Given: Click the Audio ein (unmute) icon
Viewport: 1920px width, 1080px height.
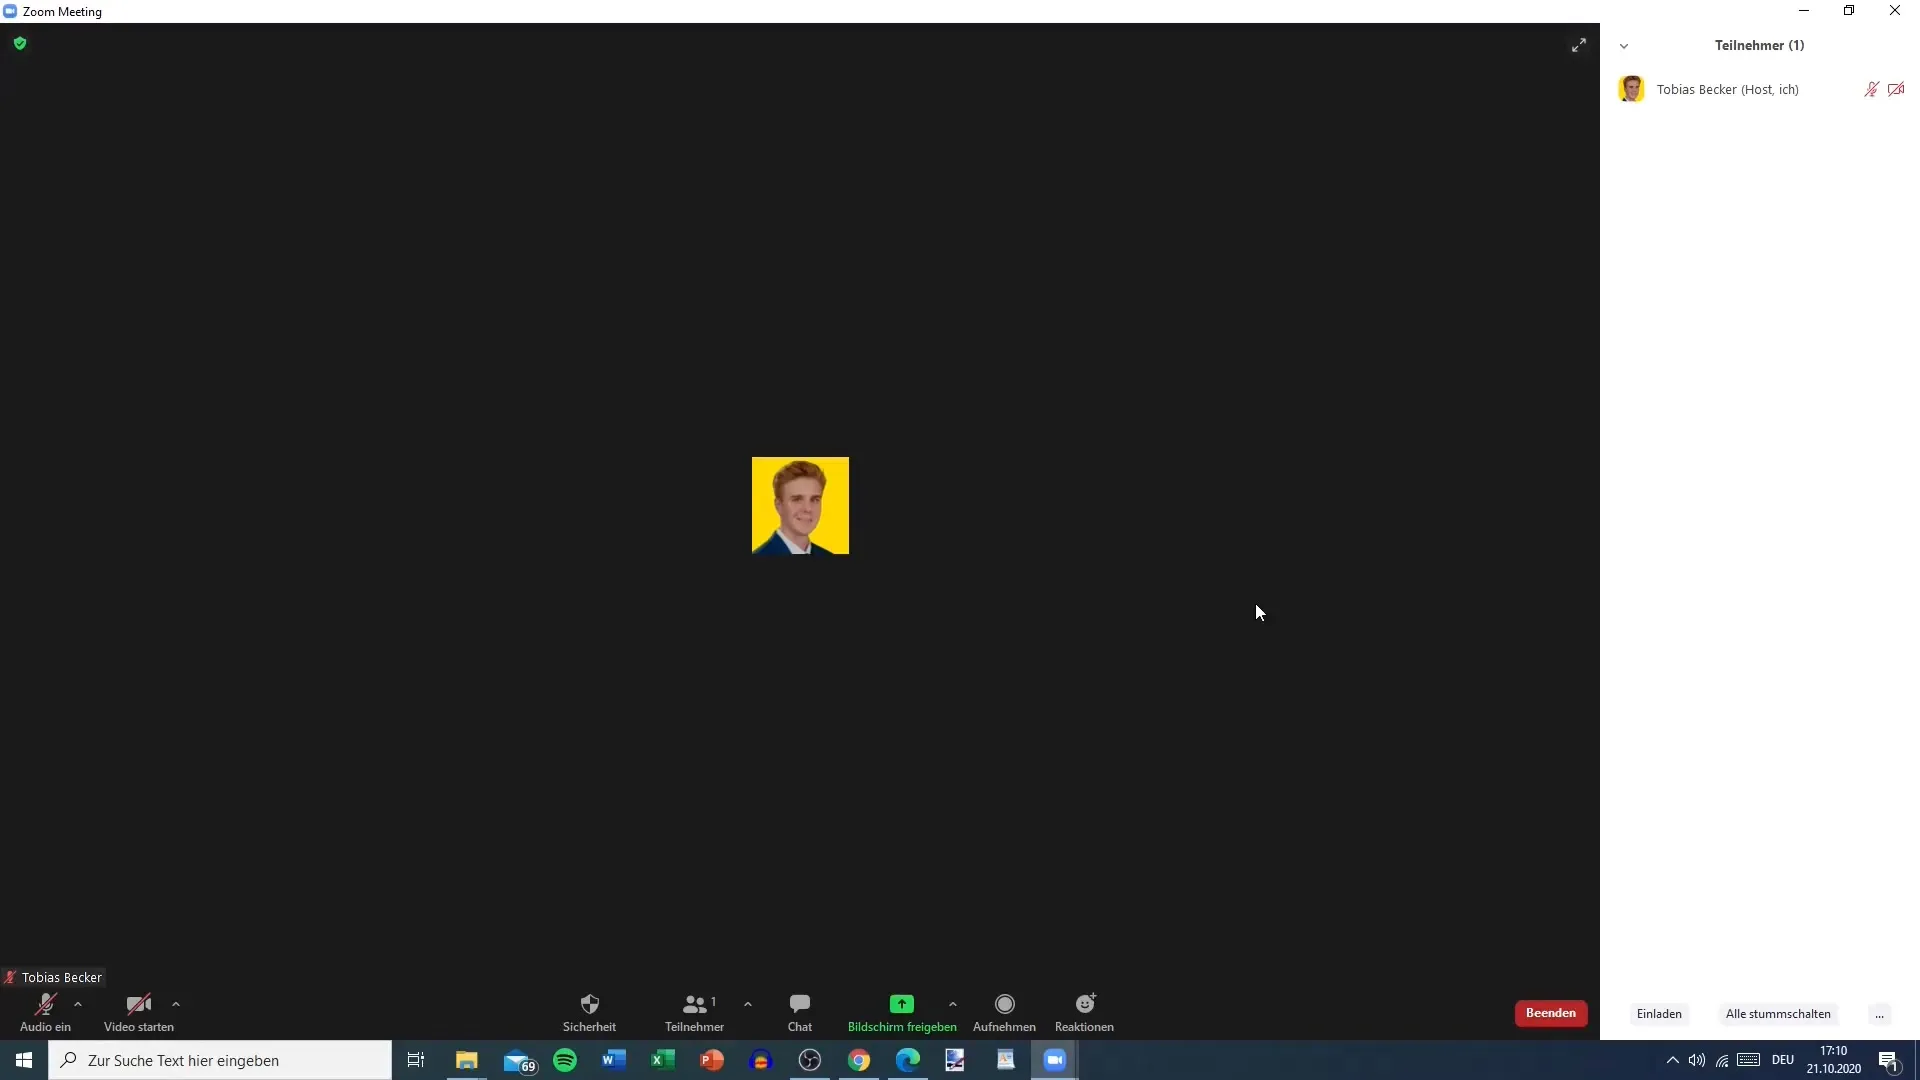Looking at the screenshot, I should coord(44,1005).
